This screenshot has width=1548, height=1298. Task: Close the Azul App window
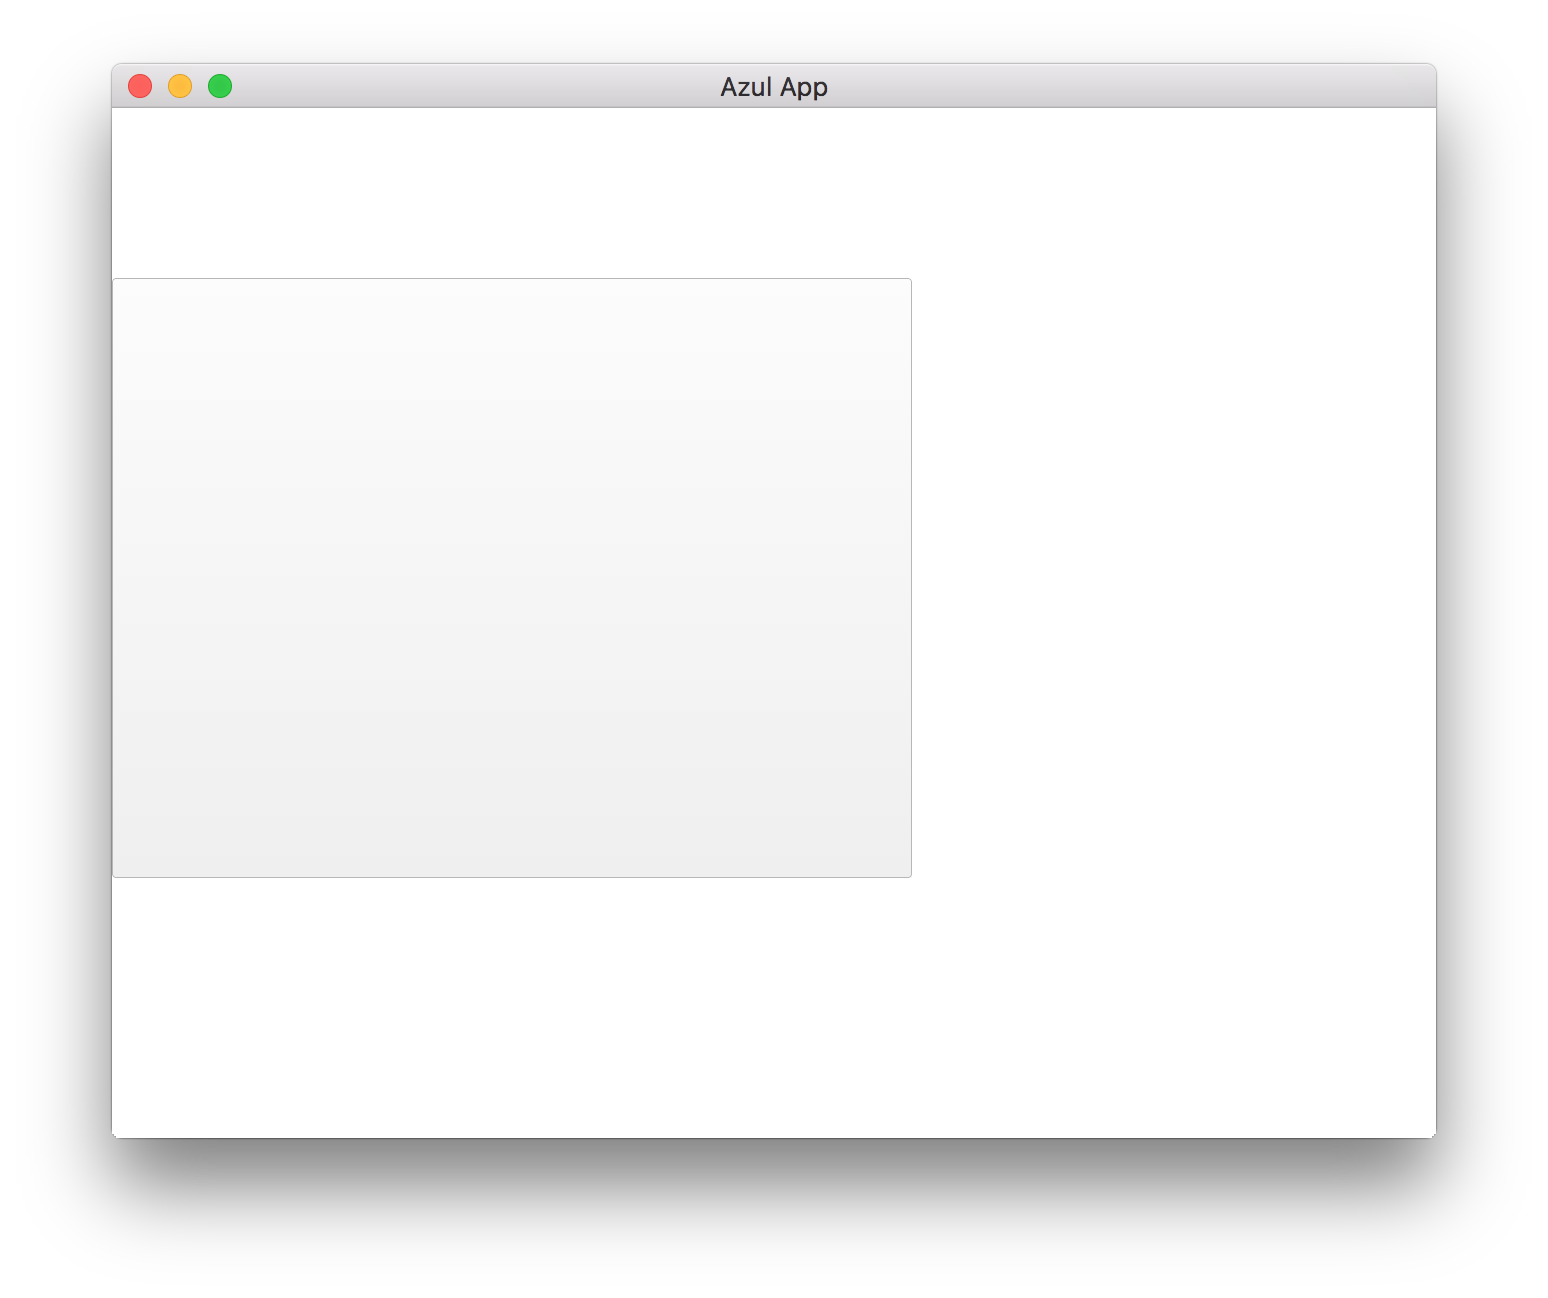pos(140,86)
